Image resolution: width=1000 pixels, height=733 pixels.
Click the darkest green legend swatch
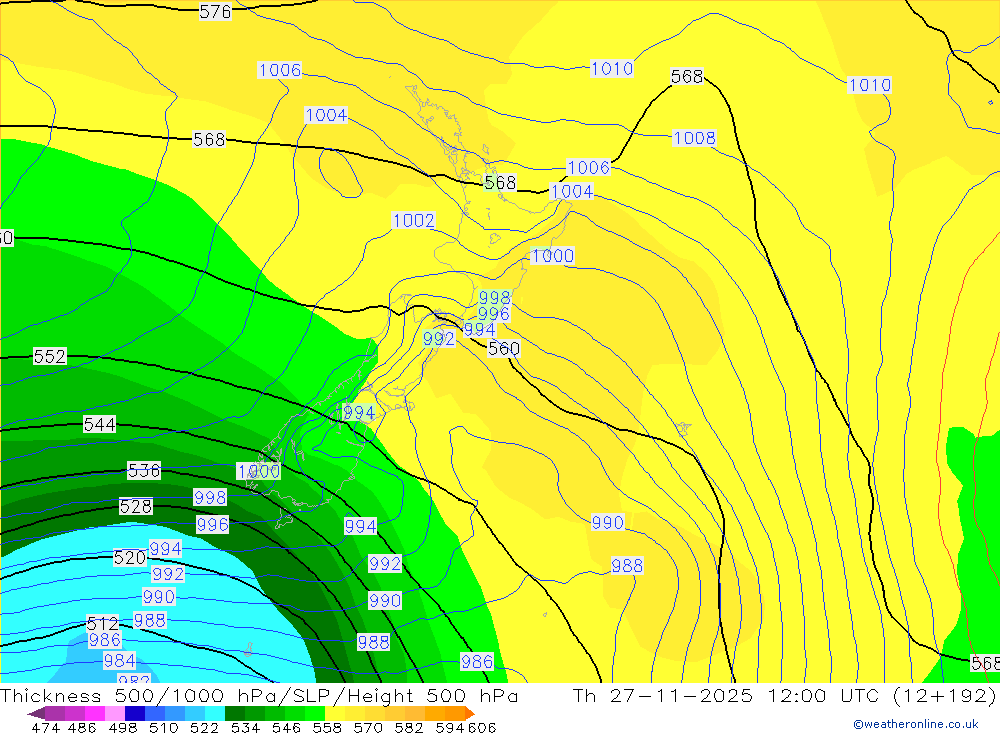234,714
